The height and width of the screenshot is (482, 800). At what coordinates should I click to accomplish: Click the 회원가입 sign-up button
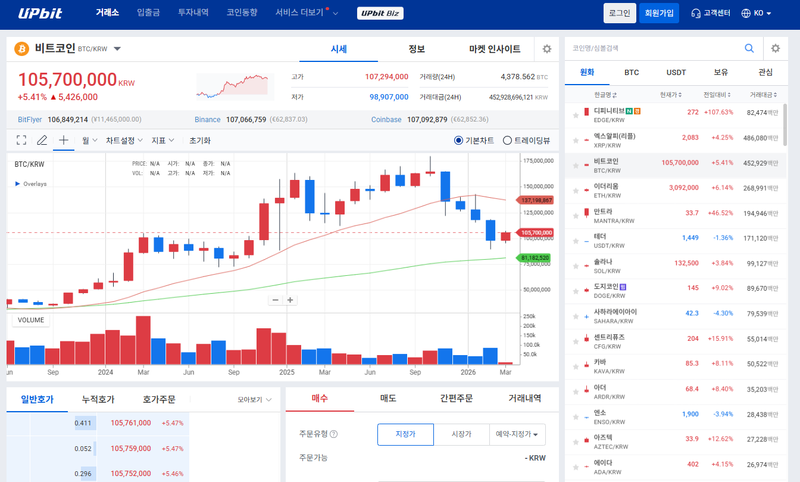[x=659, y=13]
